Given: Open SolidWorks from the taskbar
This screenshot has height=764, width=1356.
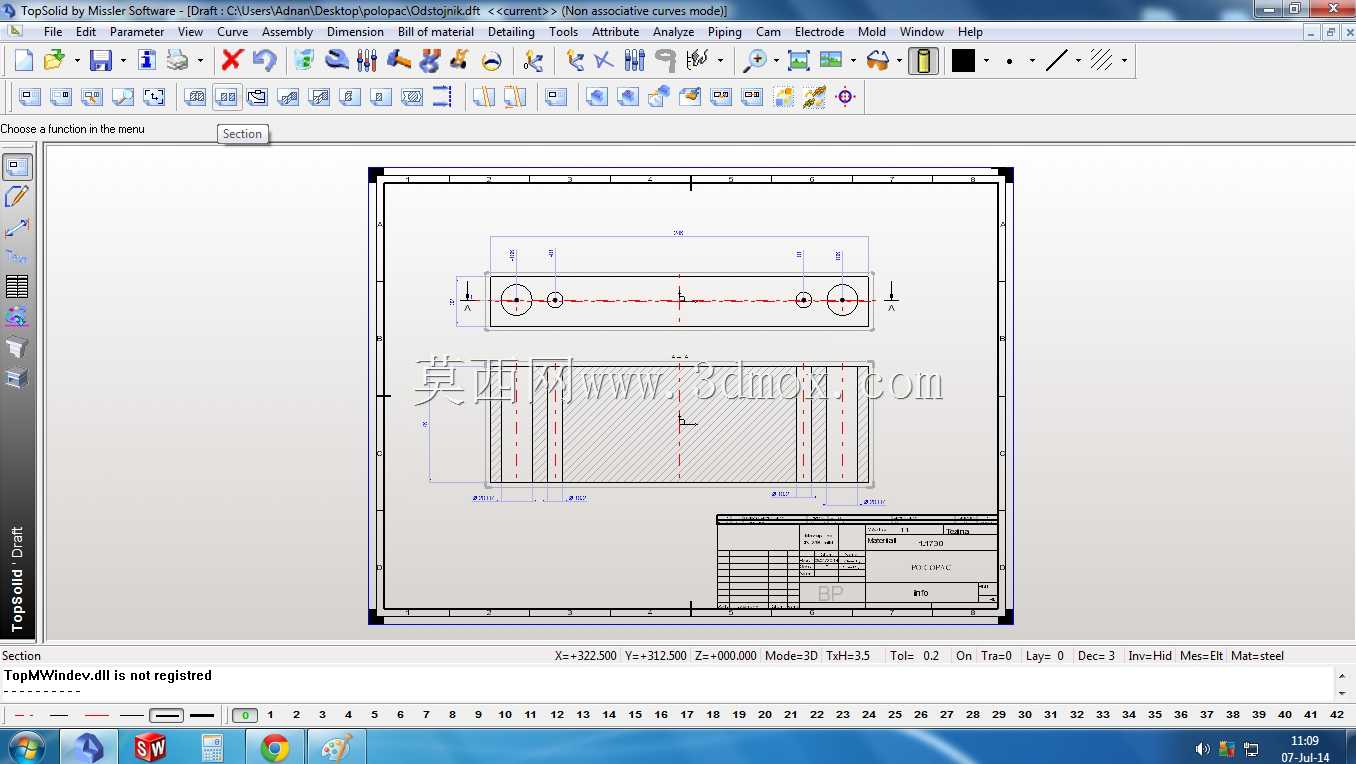Looking at the screenshot, I should [150, 747].
